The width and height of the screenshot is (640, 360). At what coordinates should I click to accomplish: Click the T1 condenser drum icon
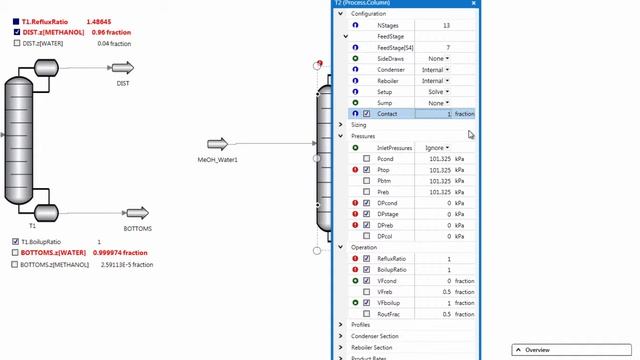tap(46, 68)
